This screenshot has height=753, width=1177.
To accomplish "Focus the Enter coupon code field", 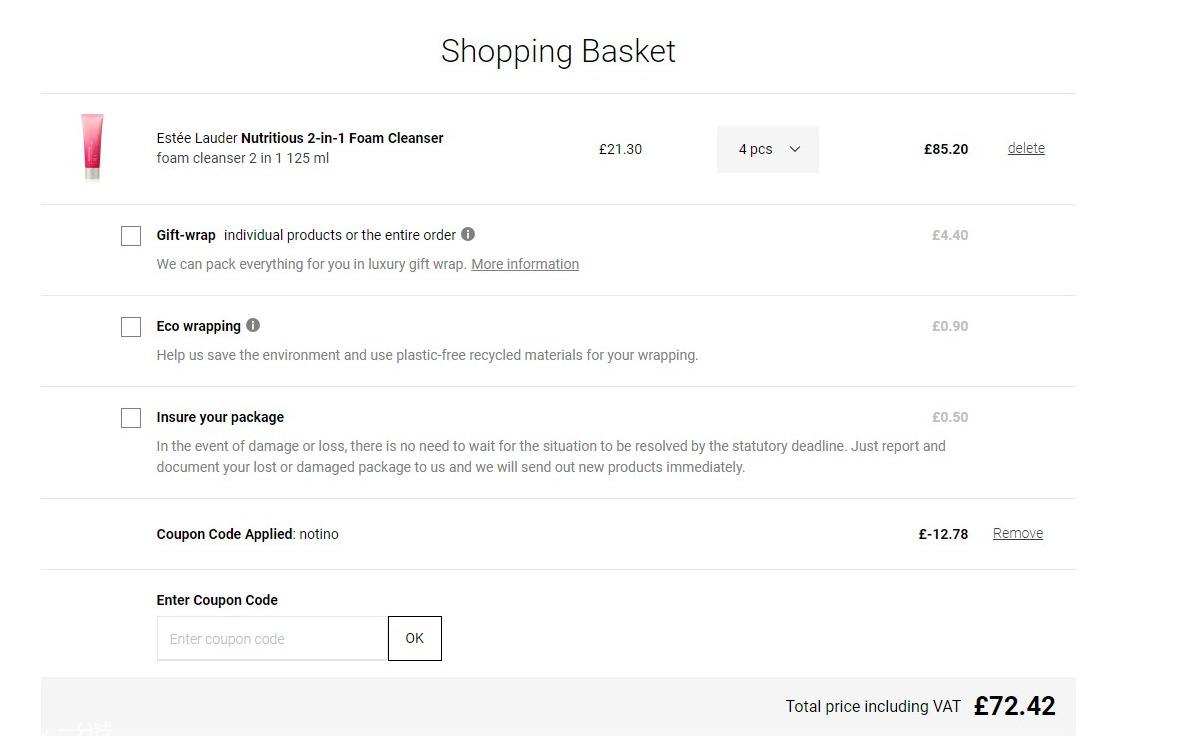I will (272, 639).
